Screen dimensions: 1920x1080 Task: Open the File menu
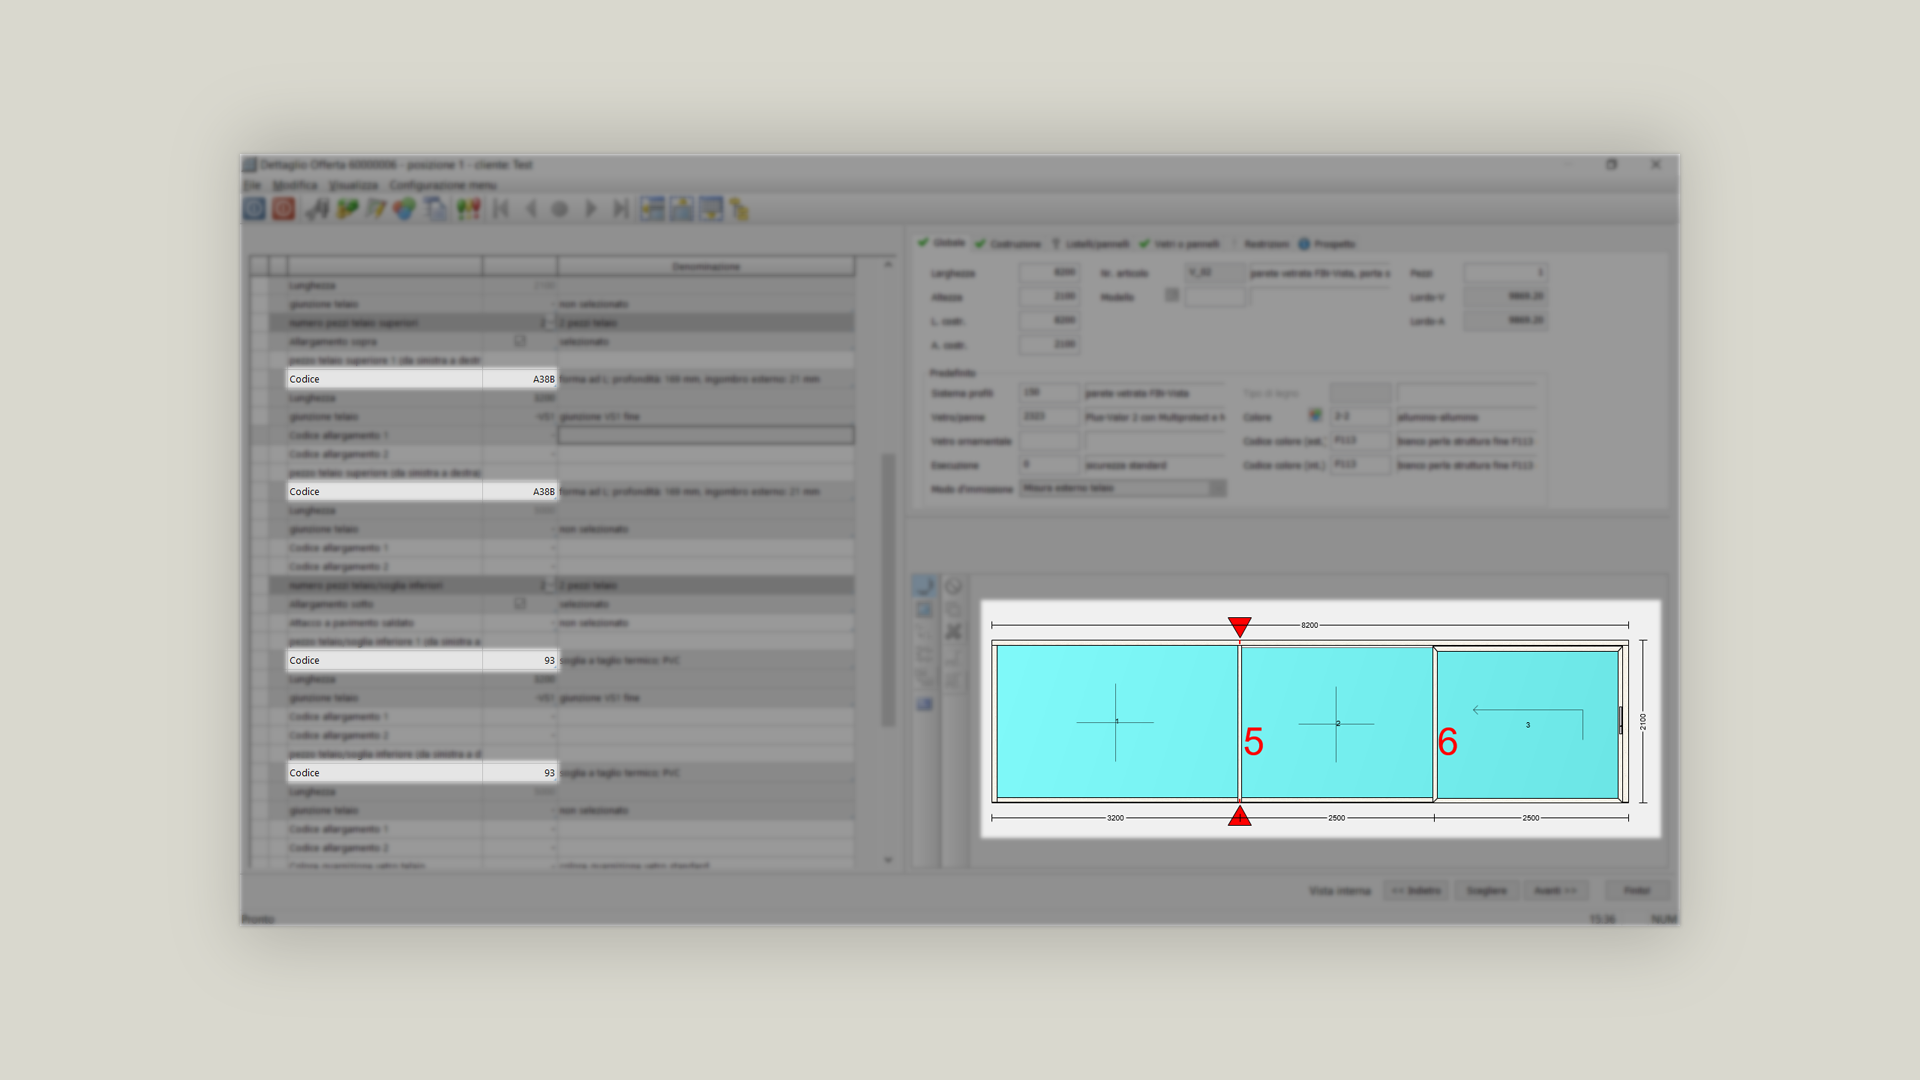[252, 185]
